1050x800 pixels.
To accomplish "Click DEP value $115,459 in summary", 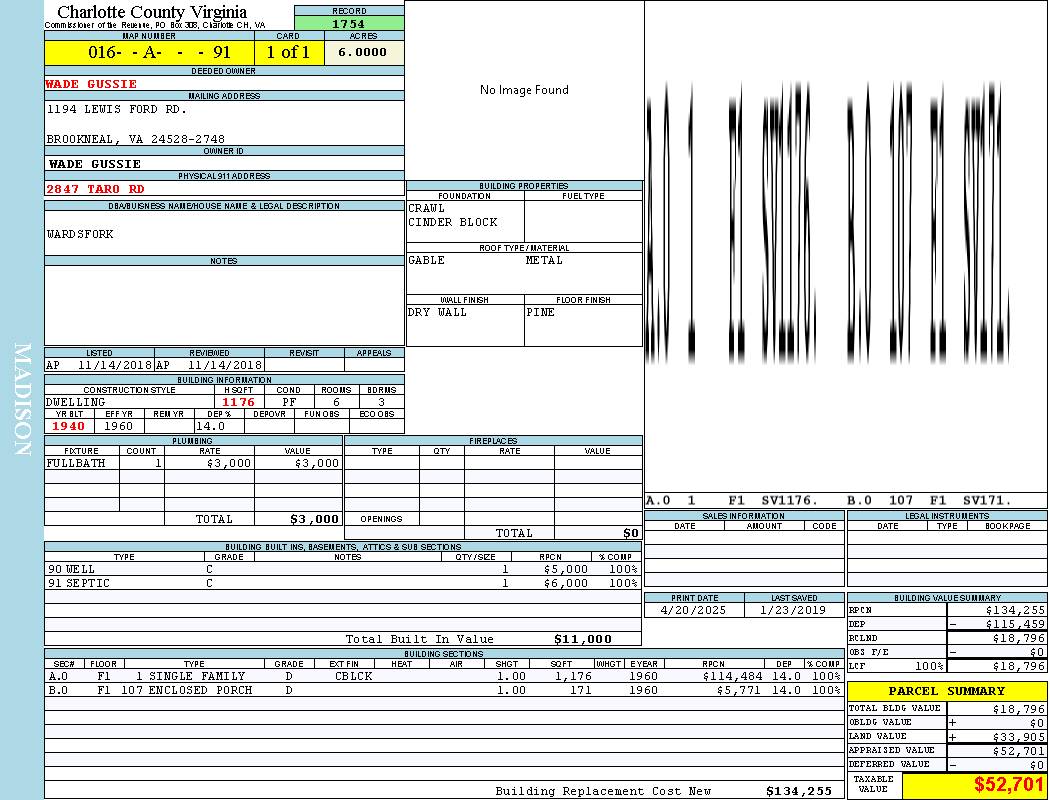I will pyautogui.click(x=1015, y=624).
